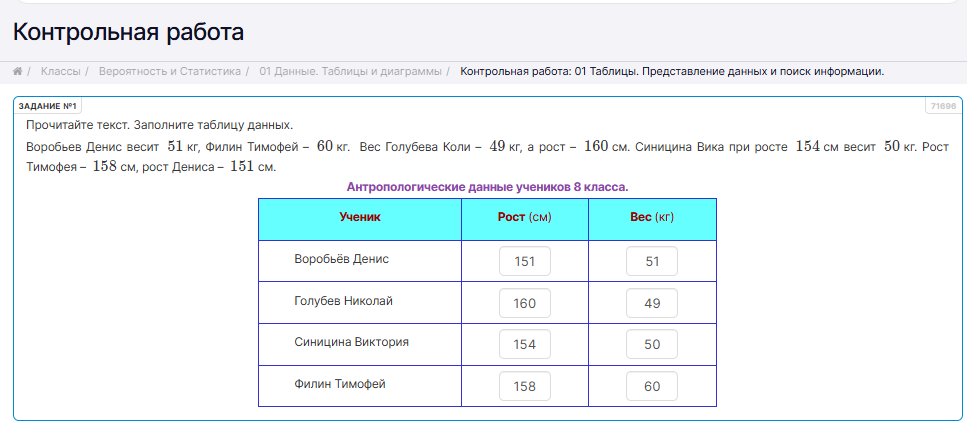Open 01 Данные. Таблицы и диаграммы link

pyautogui.click(x=350, y=72)
